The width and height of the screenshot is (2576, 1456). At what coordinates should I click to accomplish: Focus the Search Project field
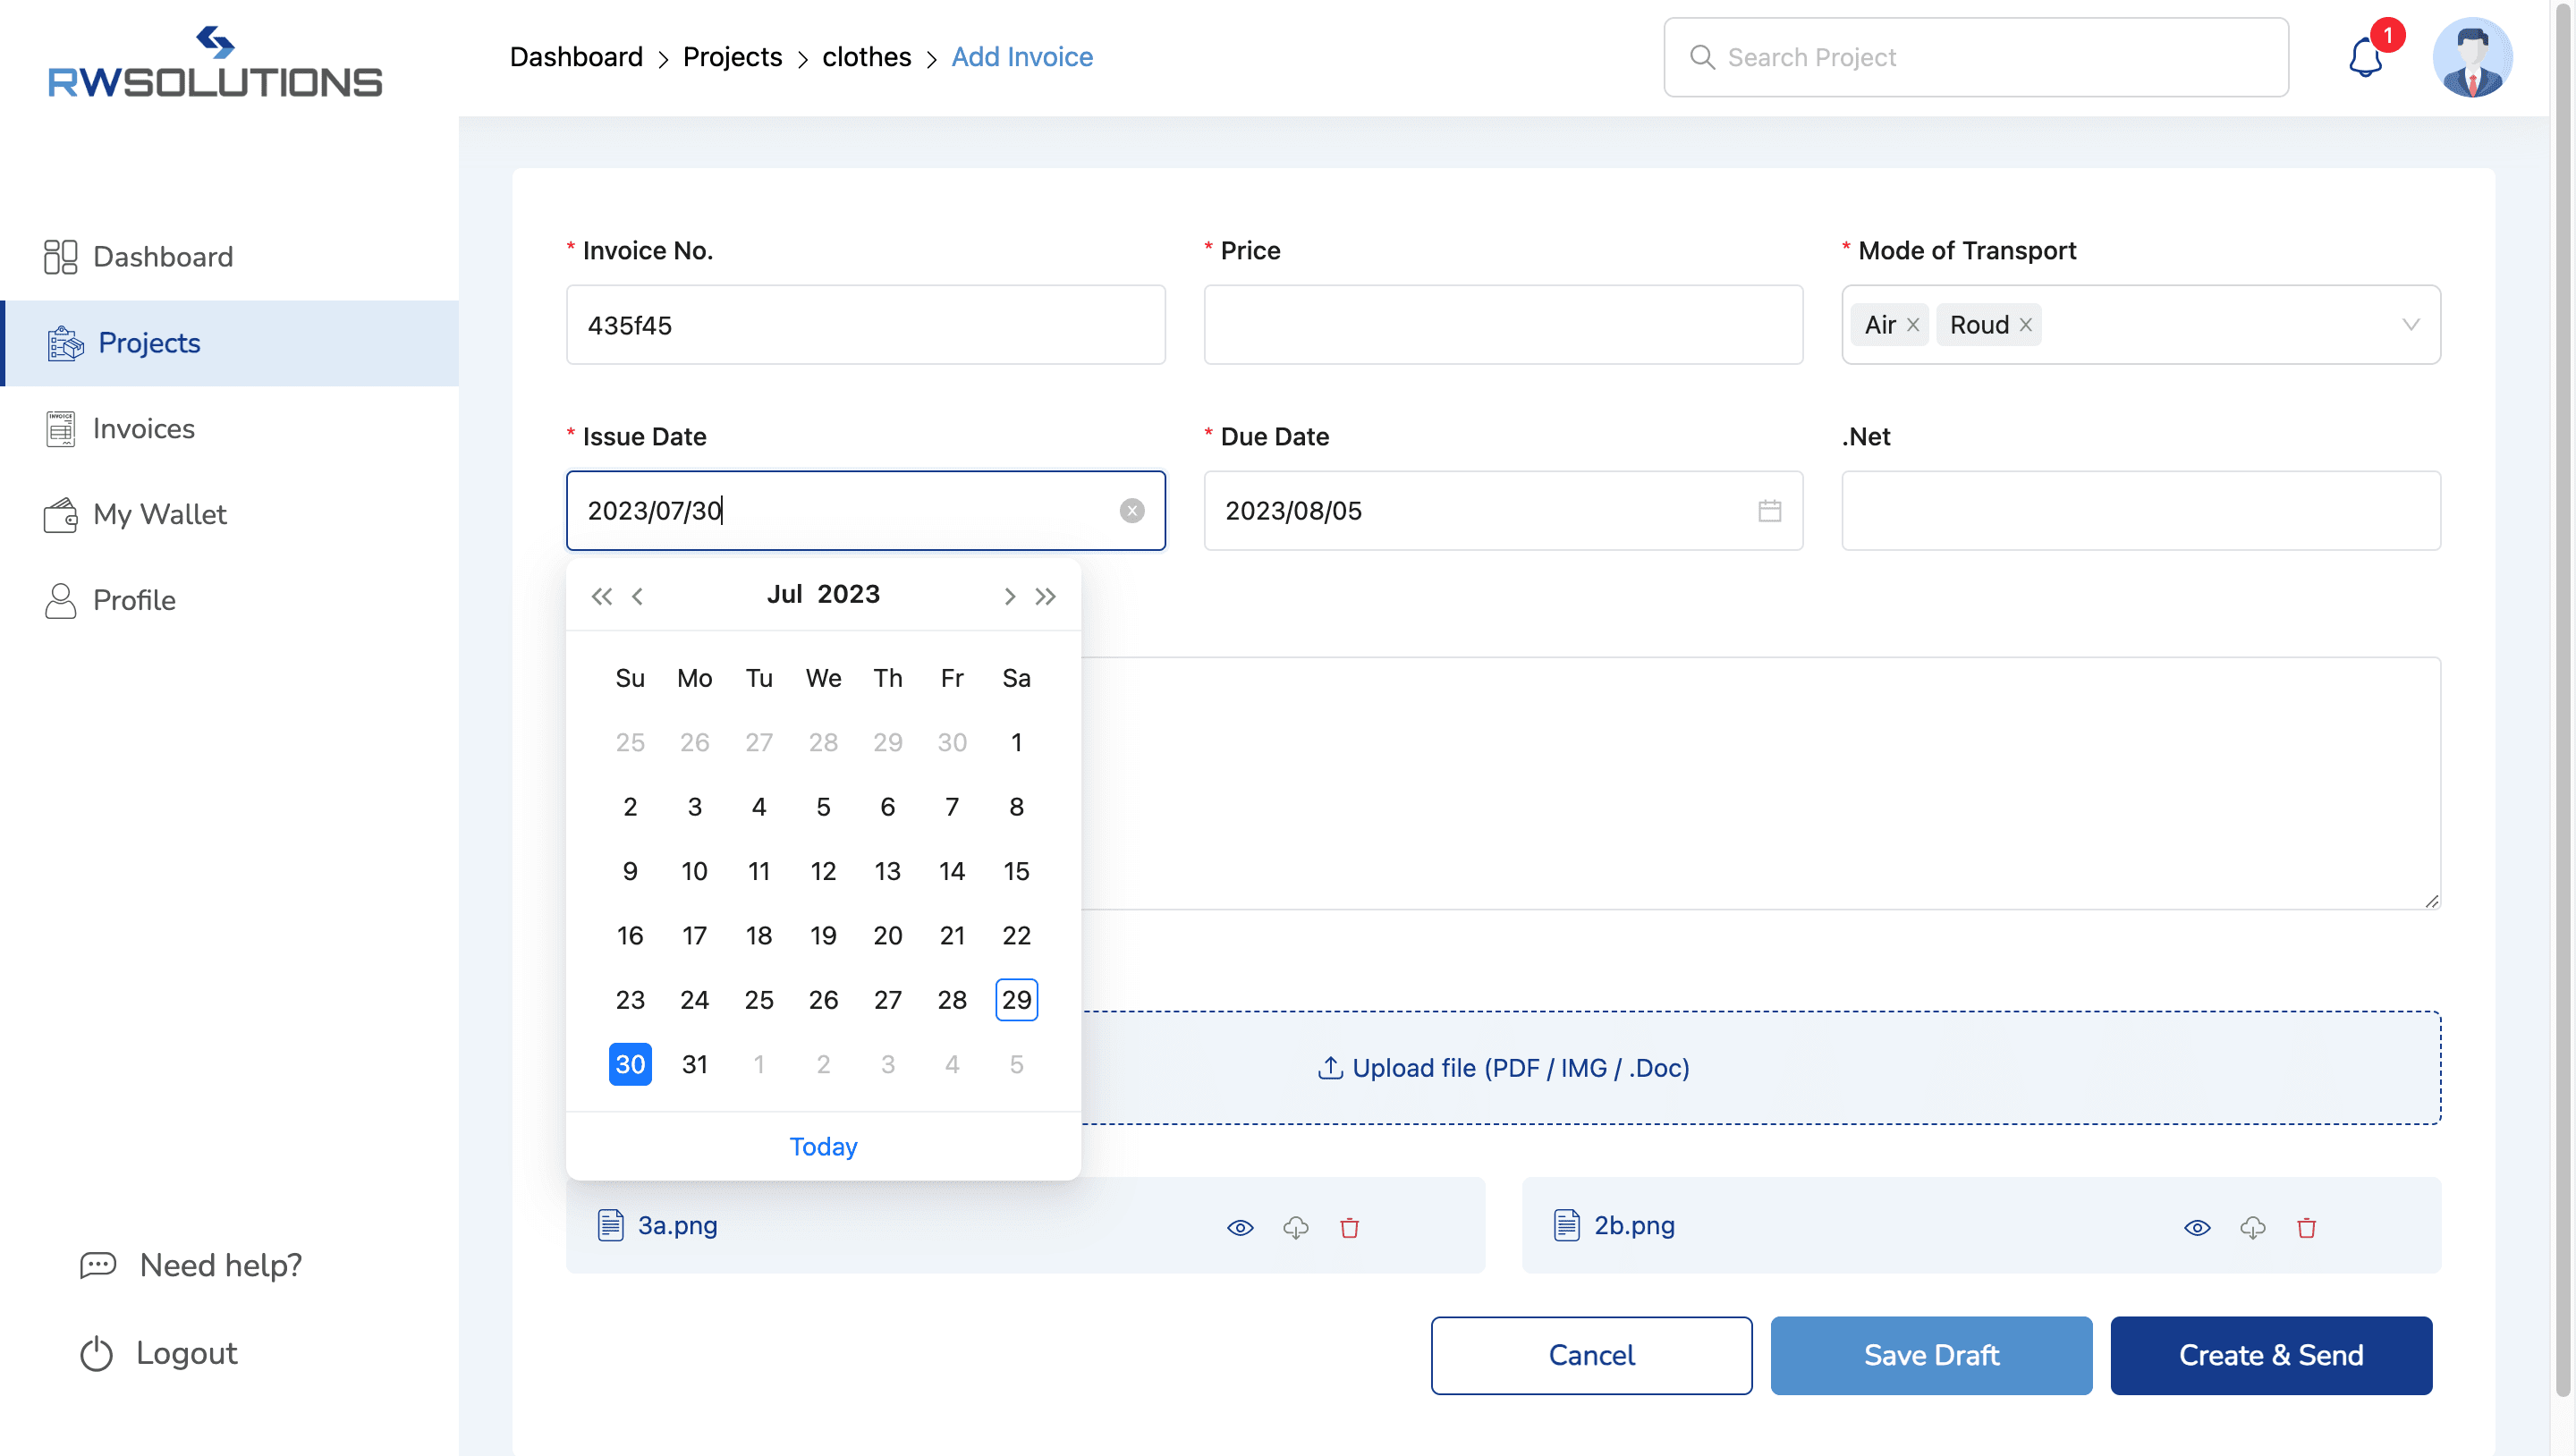point(1976,57)
